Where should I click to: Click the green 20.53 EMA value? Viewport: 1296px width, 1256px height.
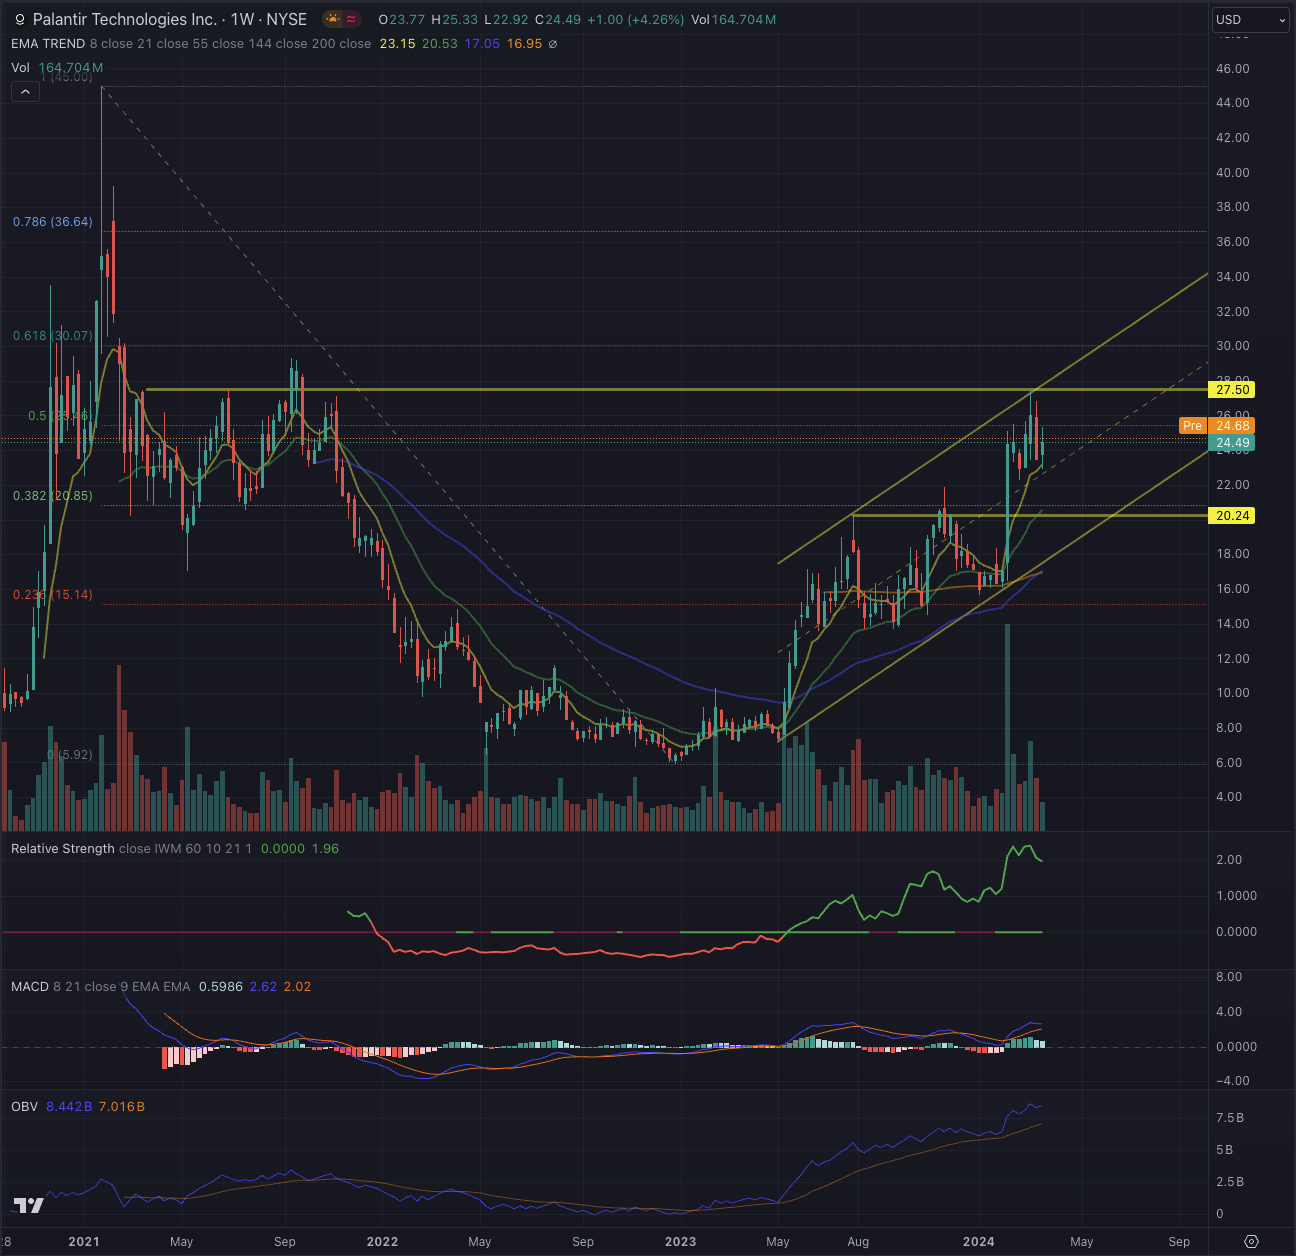(440, 44)
